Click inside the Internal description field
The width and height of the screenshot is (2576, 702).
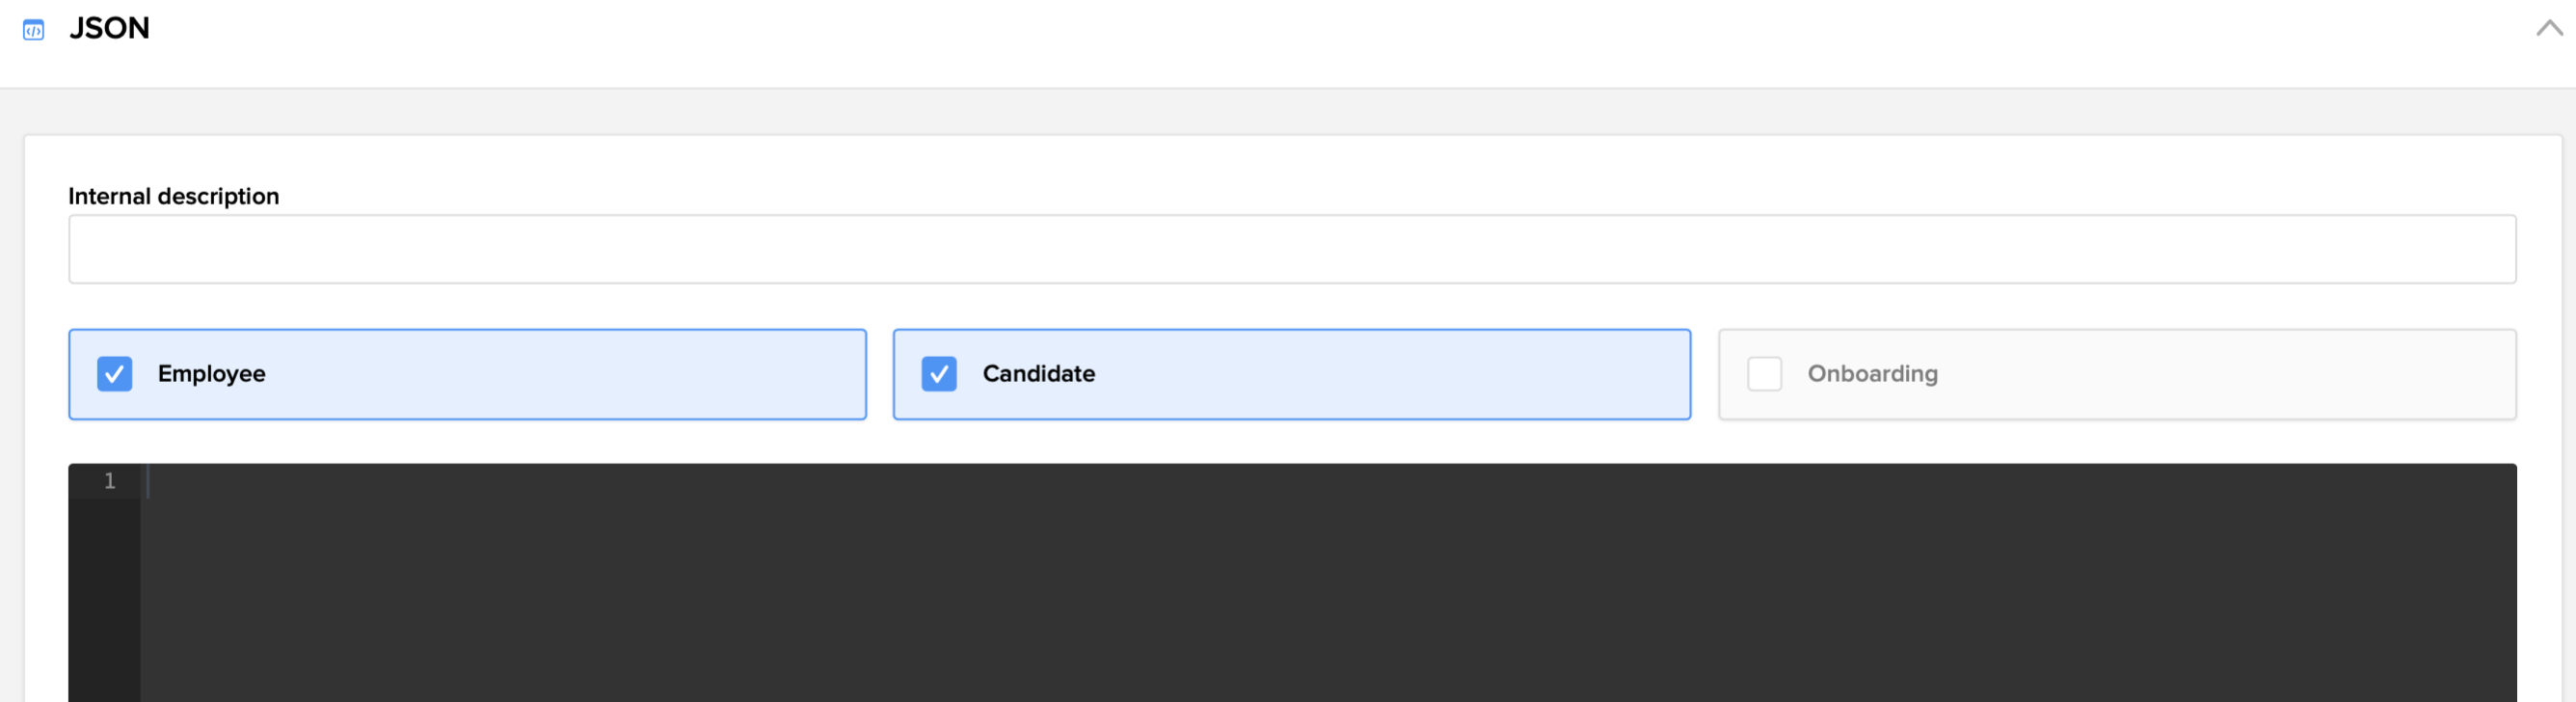coord(1290,248)
